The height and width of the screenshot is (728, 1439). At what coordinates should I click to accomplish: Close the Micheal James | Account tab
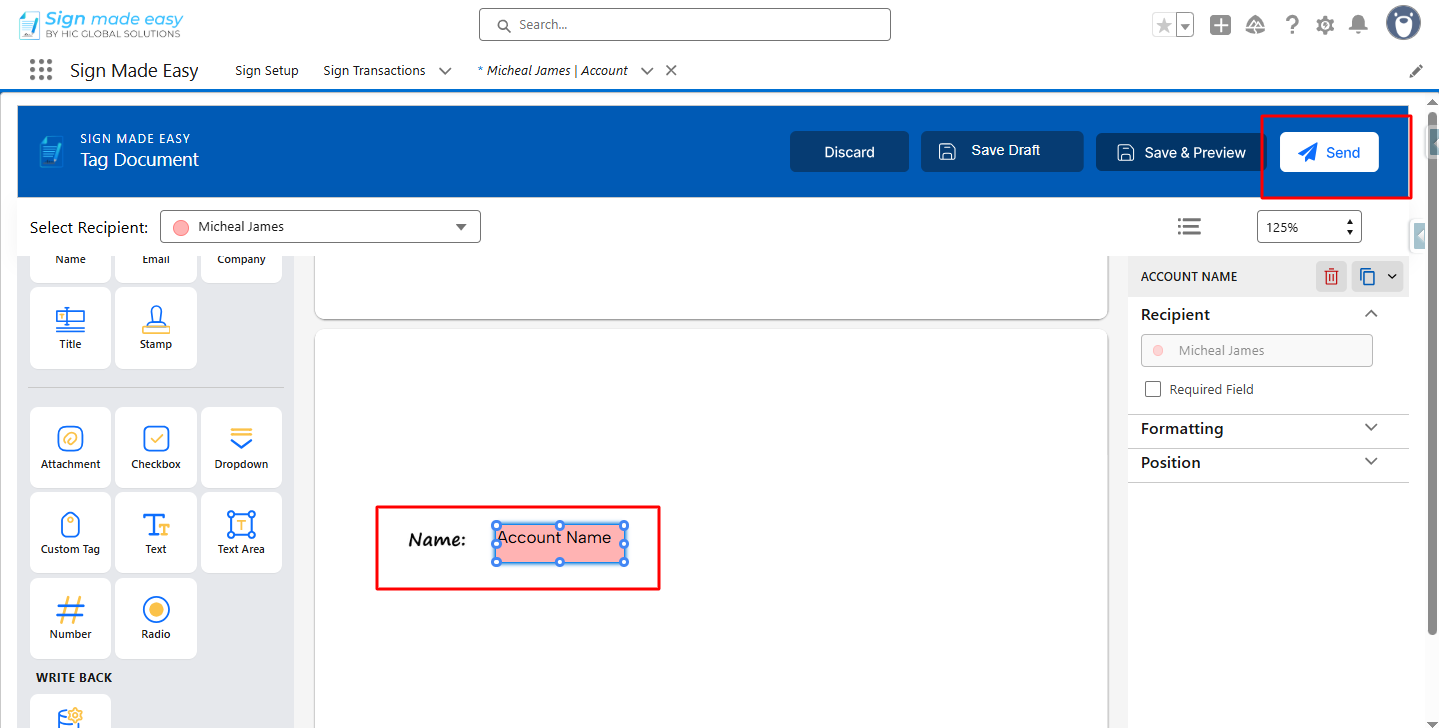click(x=671, y=70)
